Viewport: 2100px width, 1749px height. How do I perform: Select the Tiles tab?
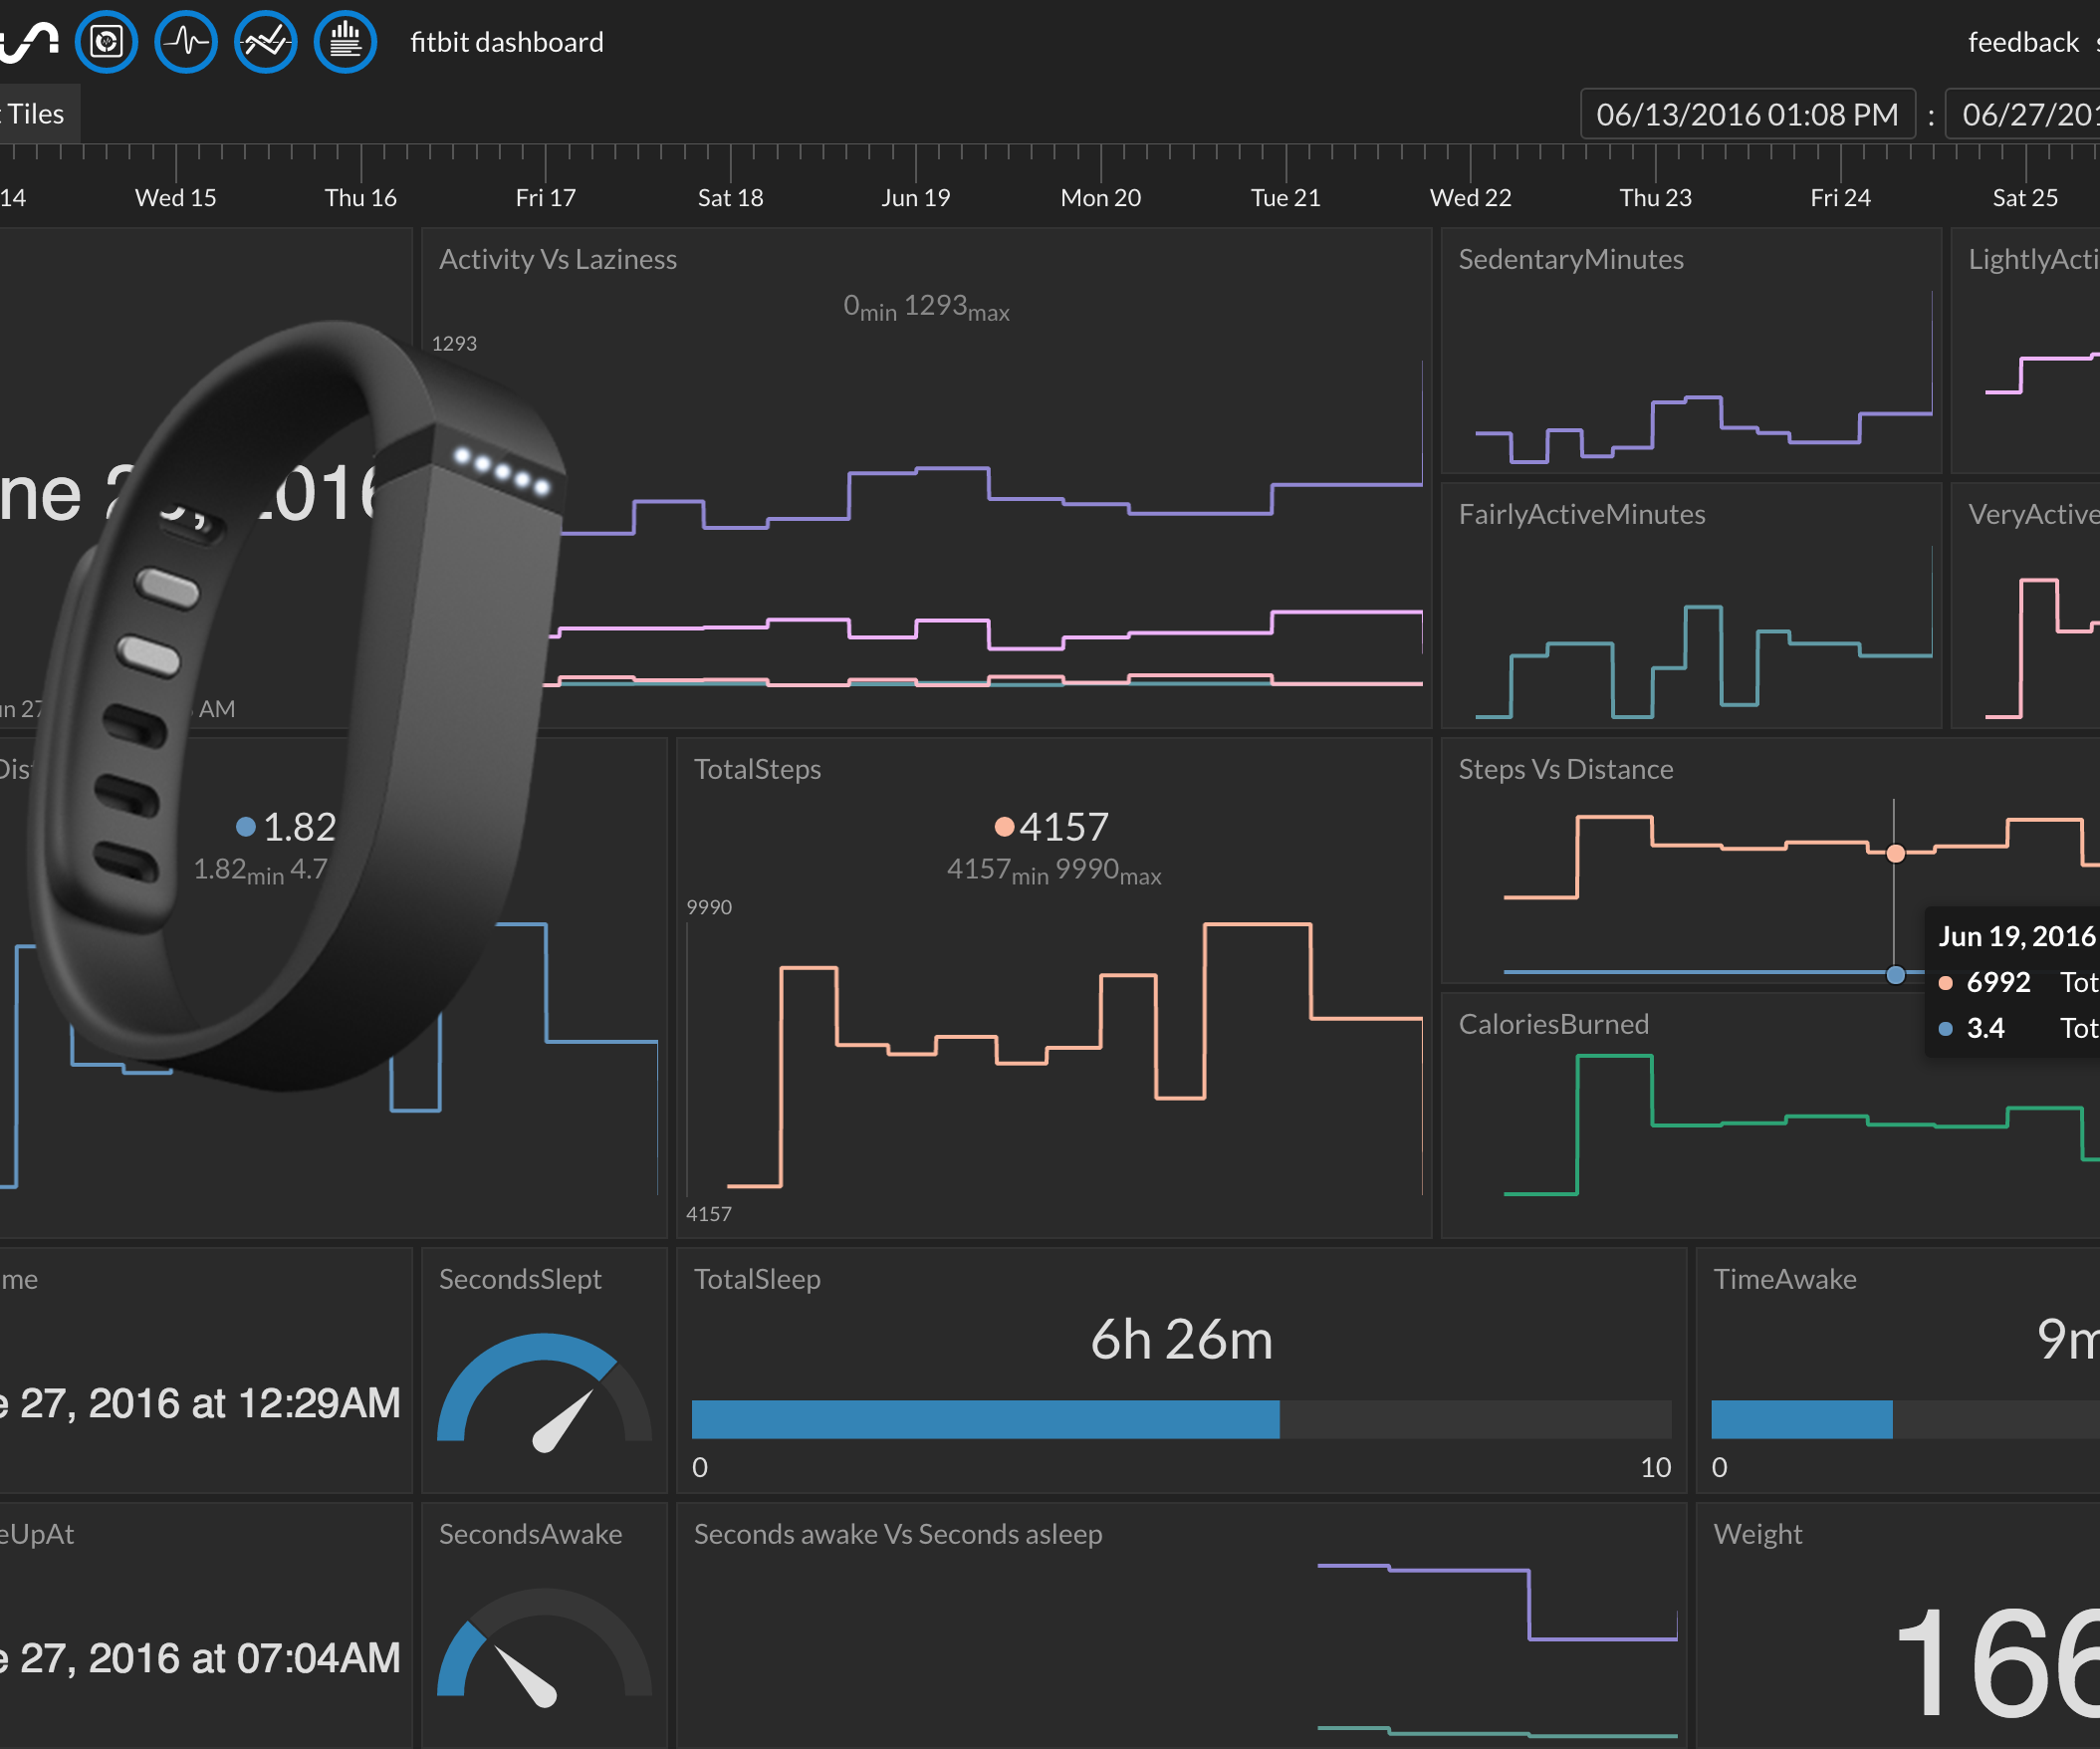pos(35,114)
